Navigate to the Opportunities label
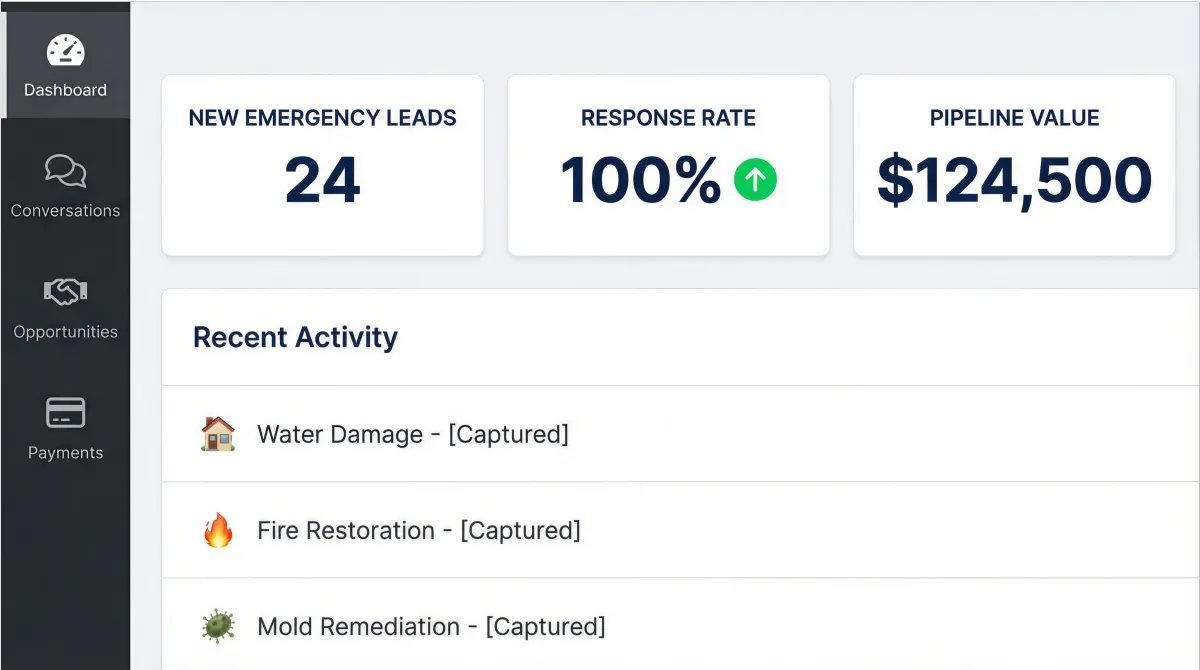 pos(66,332)
